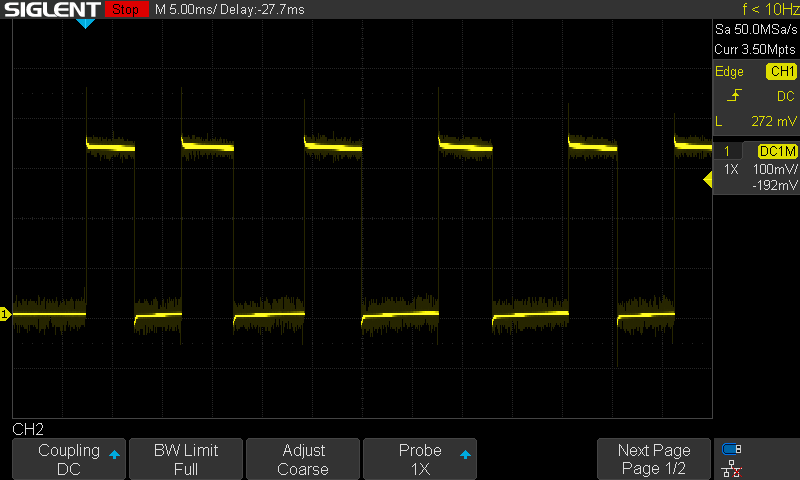Click the CH2 menu title label
The height and width of the screenshot is (480, 800).
tap(28, 429)
